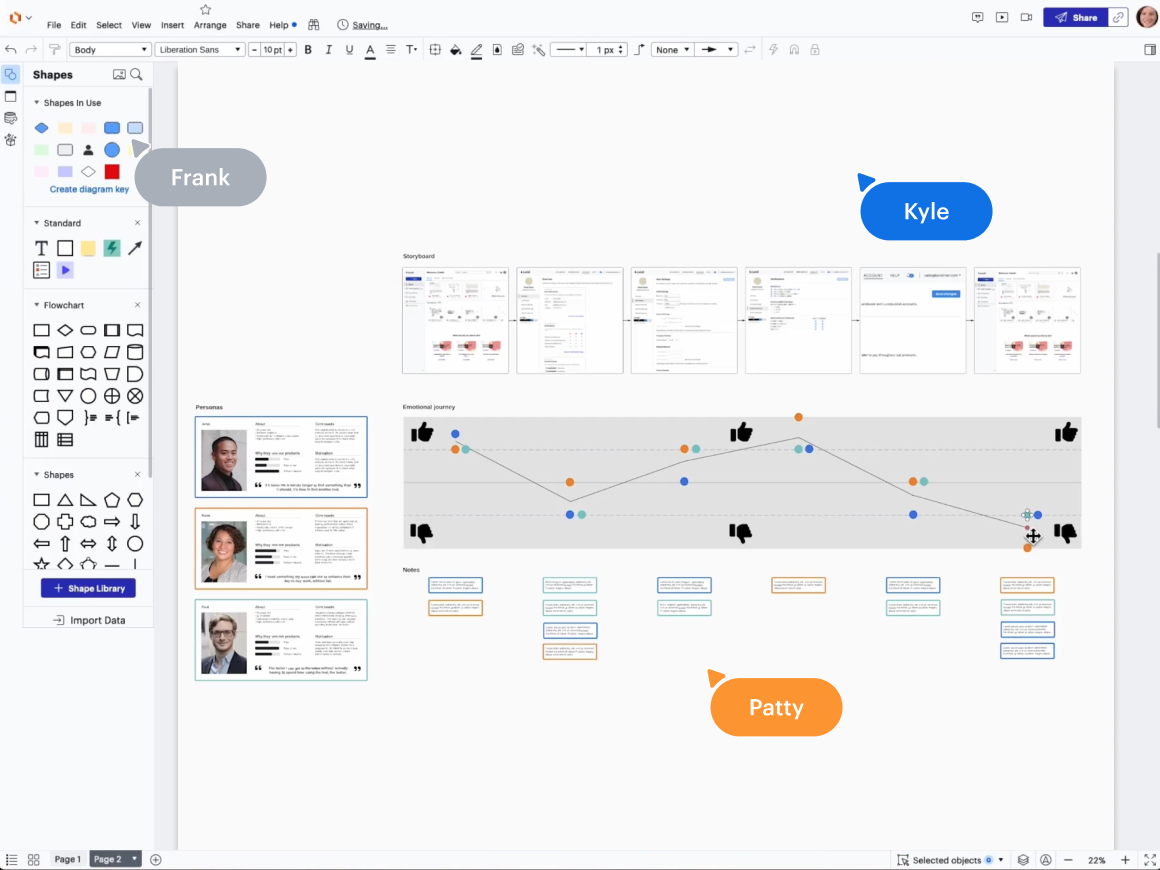This screenshot has width=1160, height=870.
Task: Open the layers icon in status bar
Action: click(x=1023, y=860)
